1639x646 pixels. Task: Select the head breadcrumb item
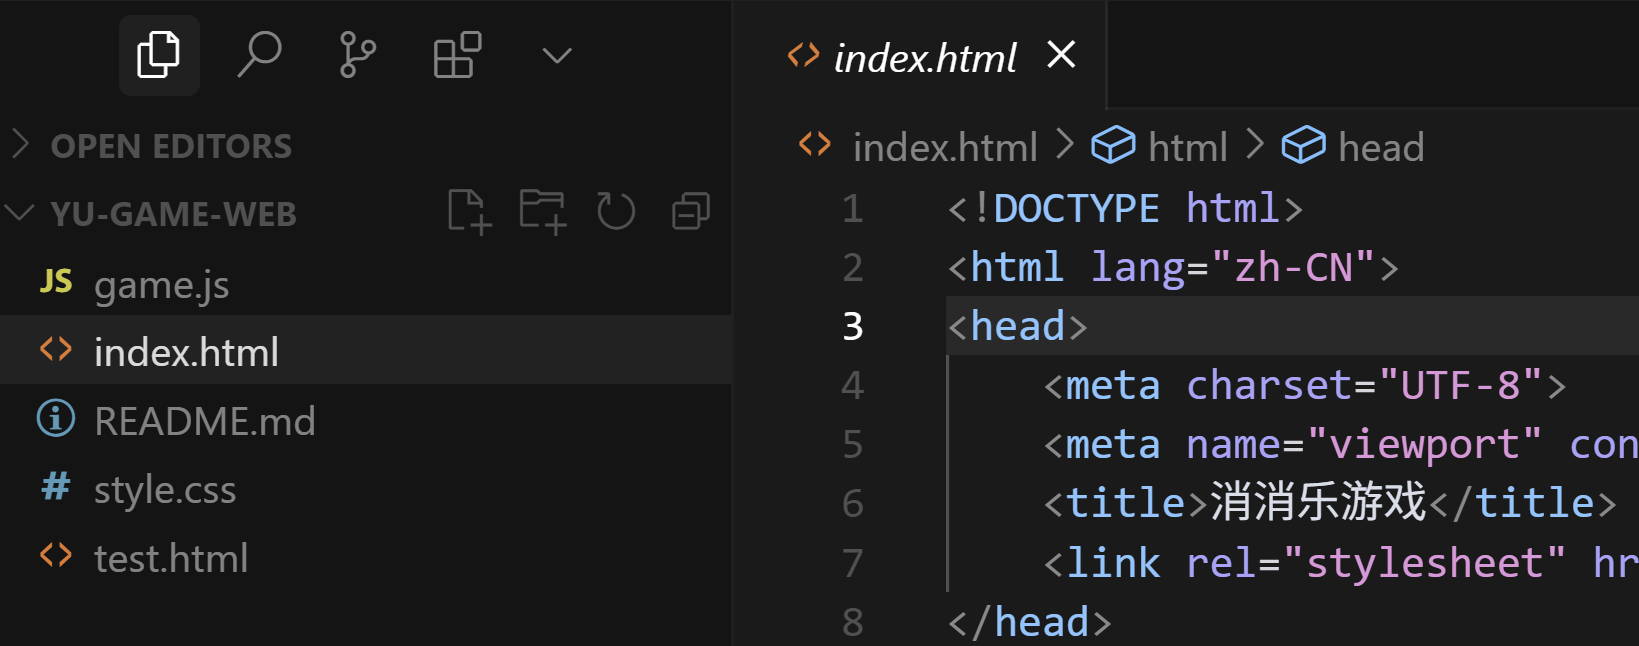point(1353,147)
